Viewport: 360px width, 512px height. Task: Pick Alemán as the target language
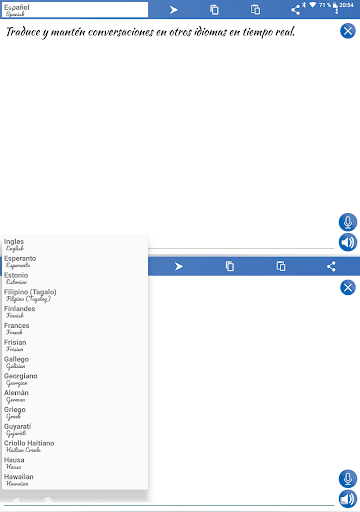coord(75,396)
